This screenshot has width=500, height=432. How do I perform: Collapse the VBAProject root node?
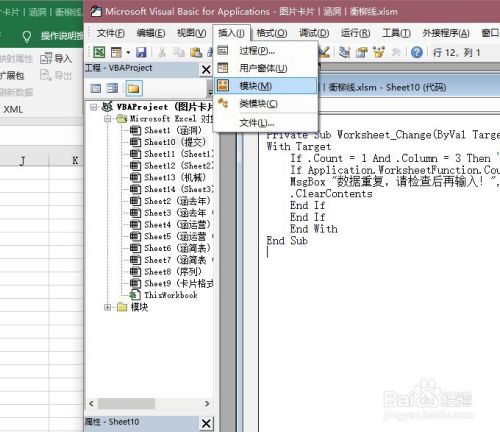(94, 107)
